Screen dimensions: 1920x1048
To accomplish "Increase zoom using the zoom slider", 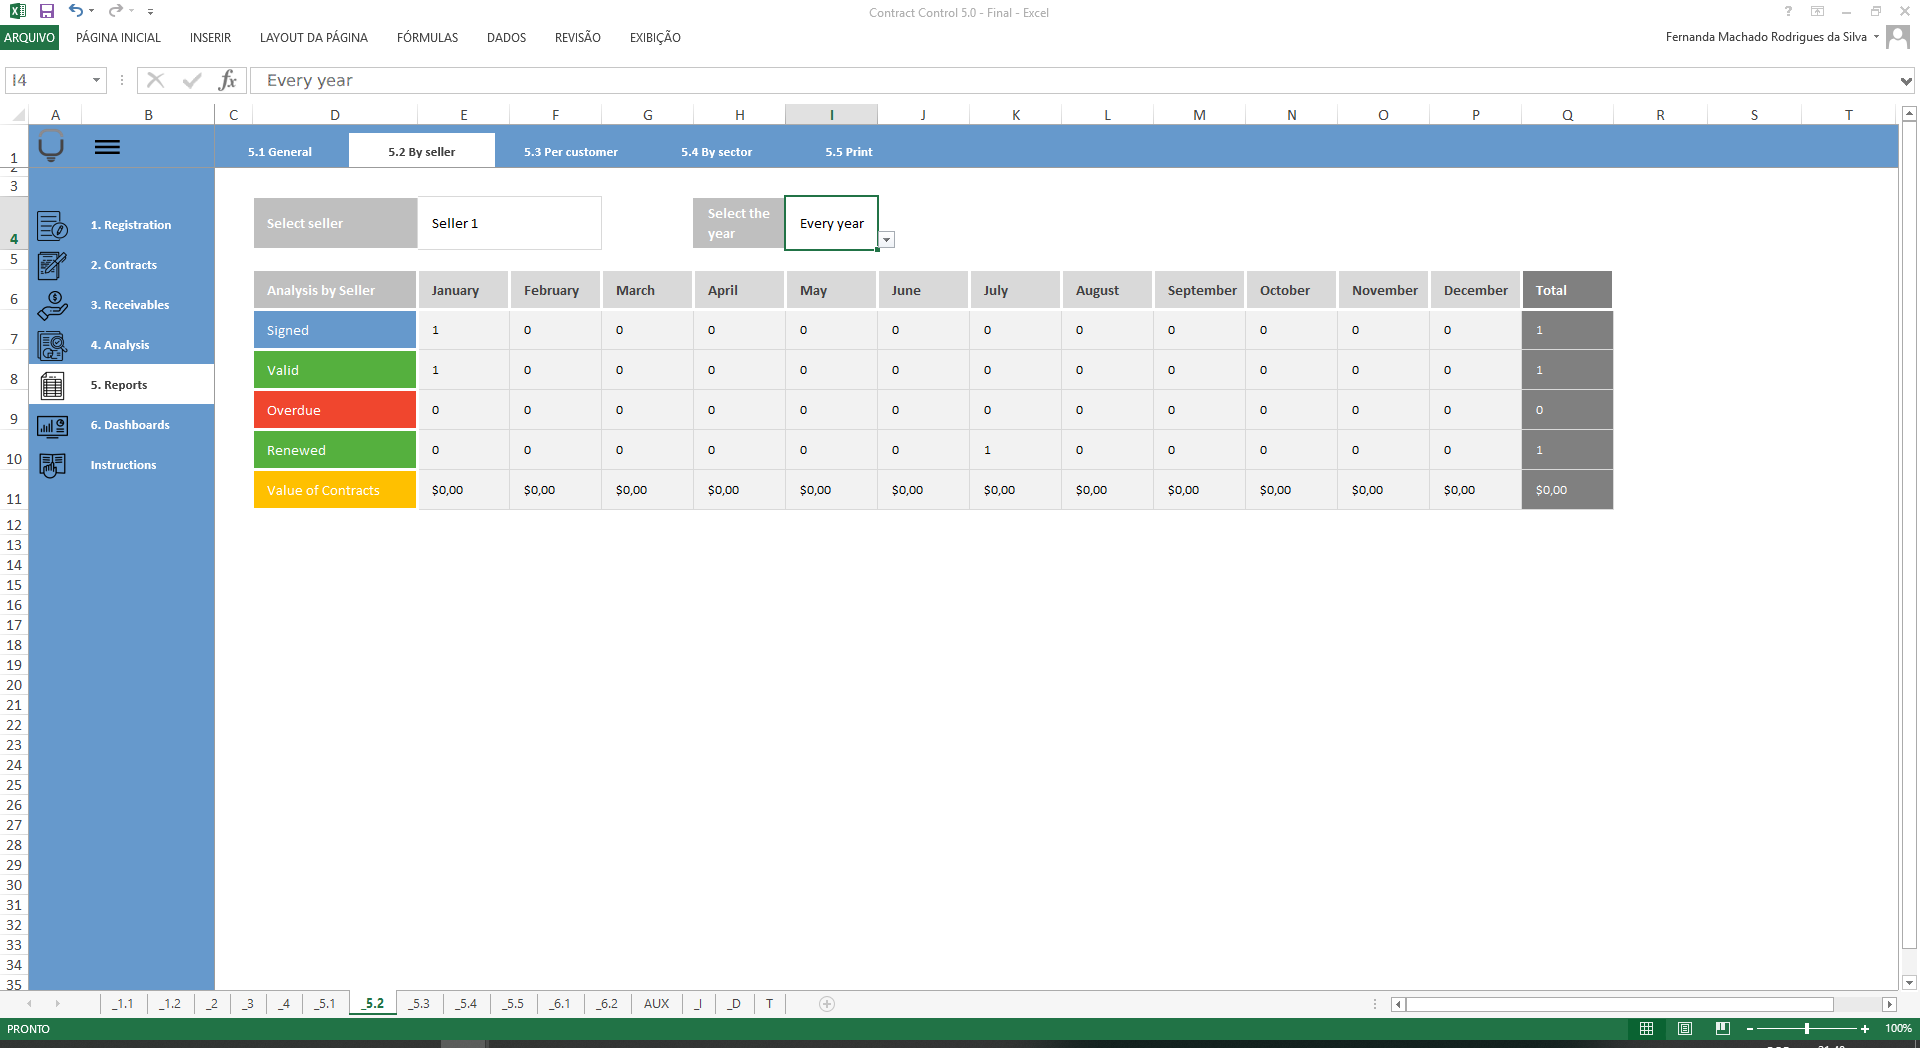I will coord(1864,1028).
